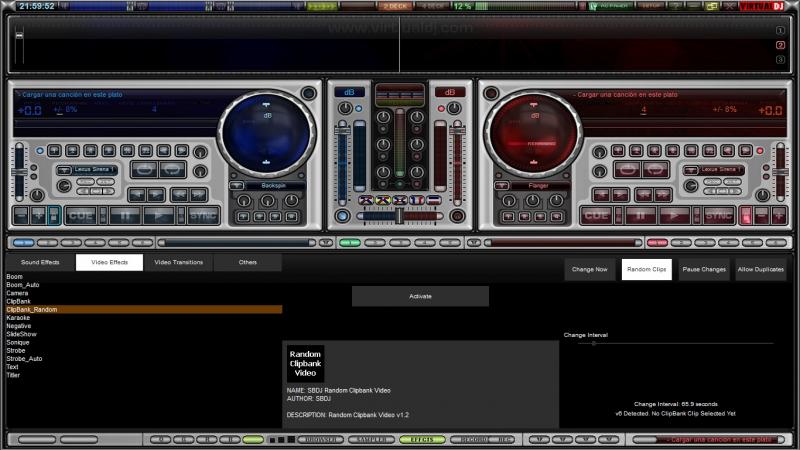Set loop in on left deck

pyautogui.click(x=144, y=169)
